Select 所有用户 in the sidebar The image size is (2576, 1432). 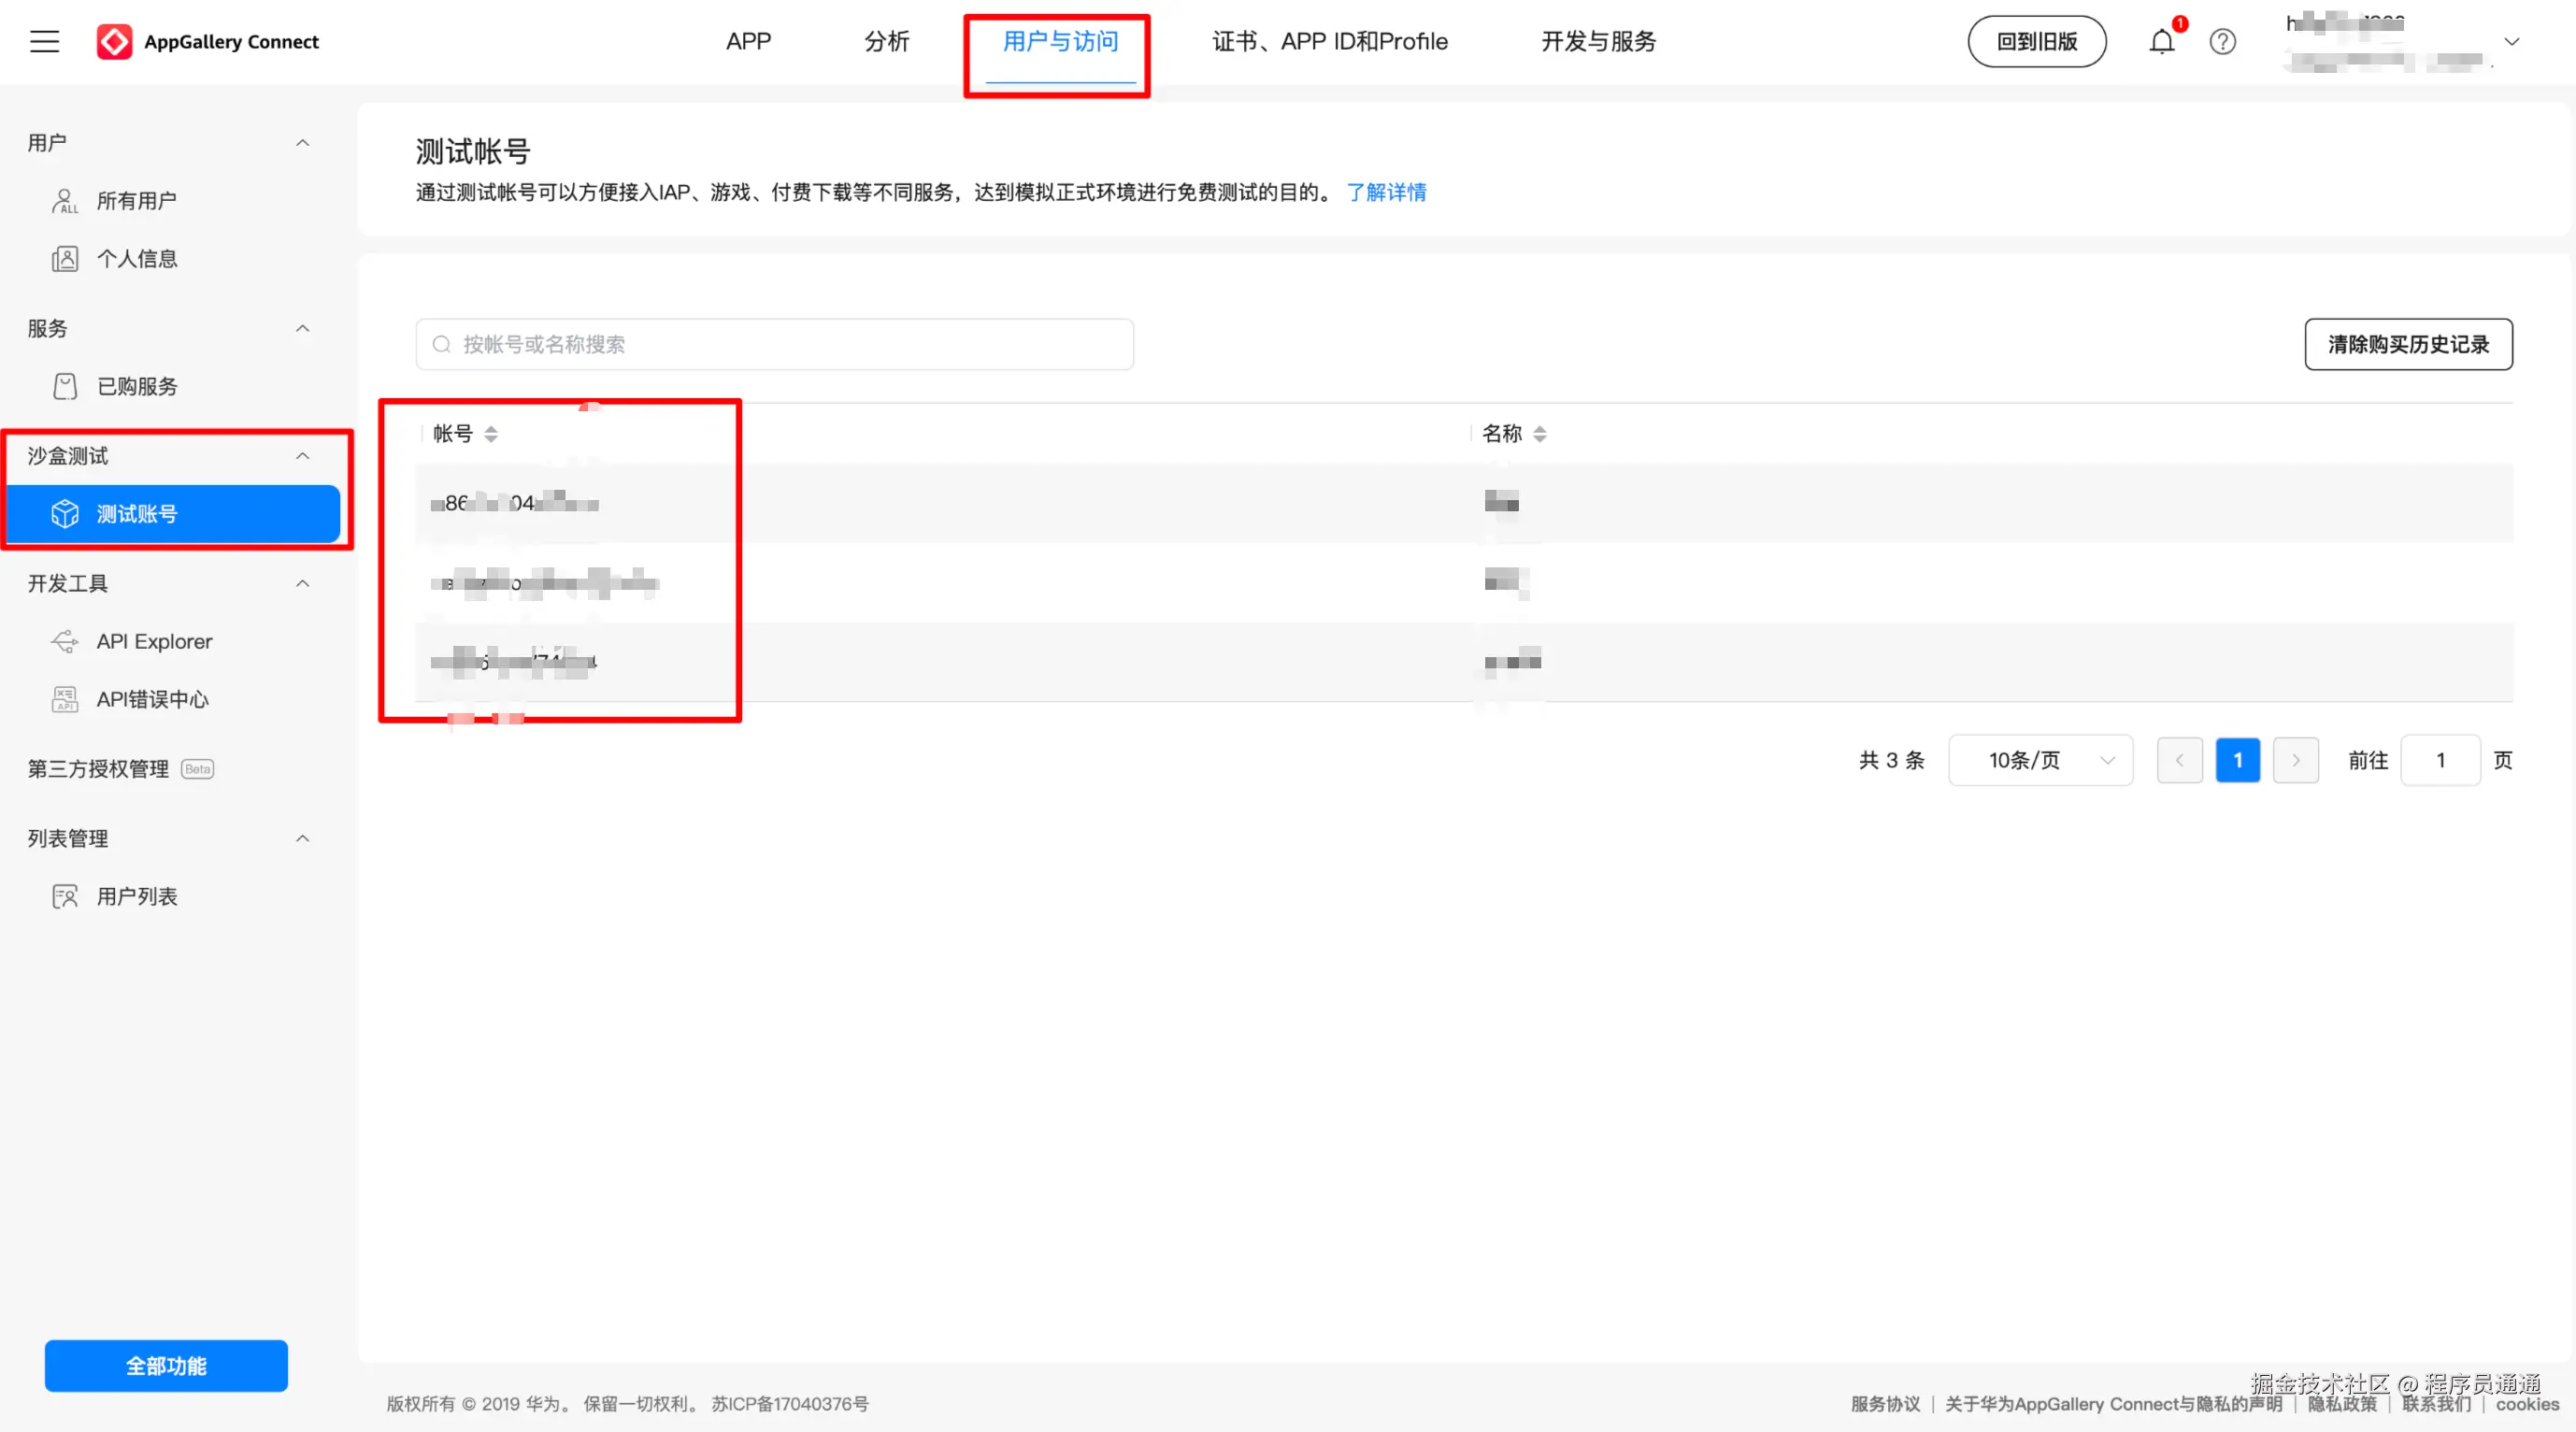pos(136,201)
